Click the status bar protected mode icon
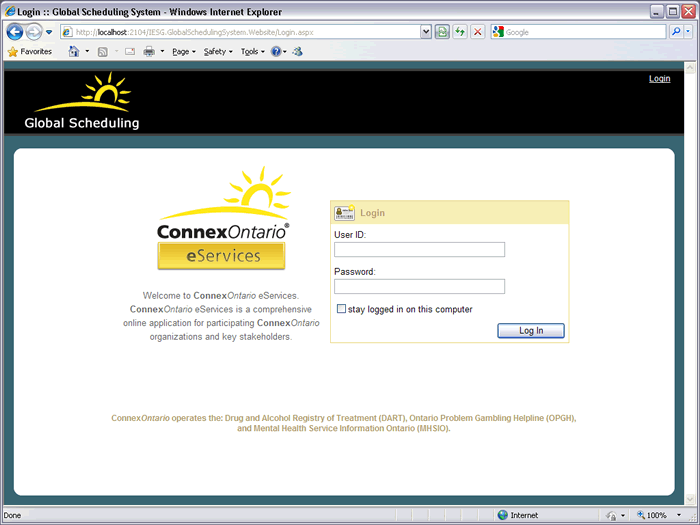Screen dimensions: 700x525 (611, 516)
